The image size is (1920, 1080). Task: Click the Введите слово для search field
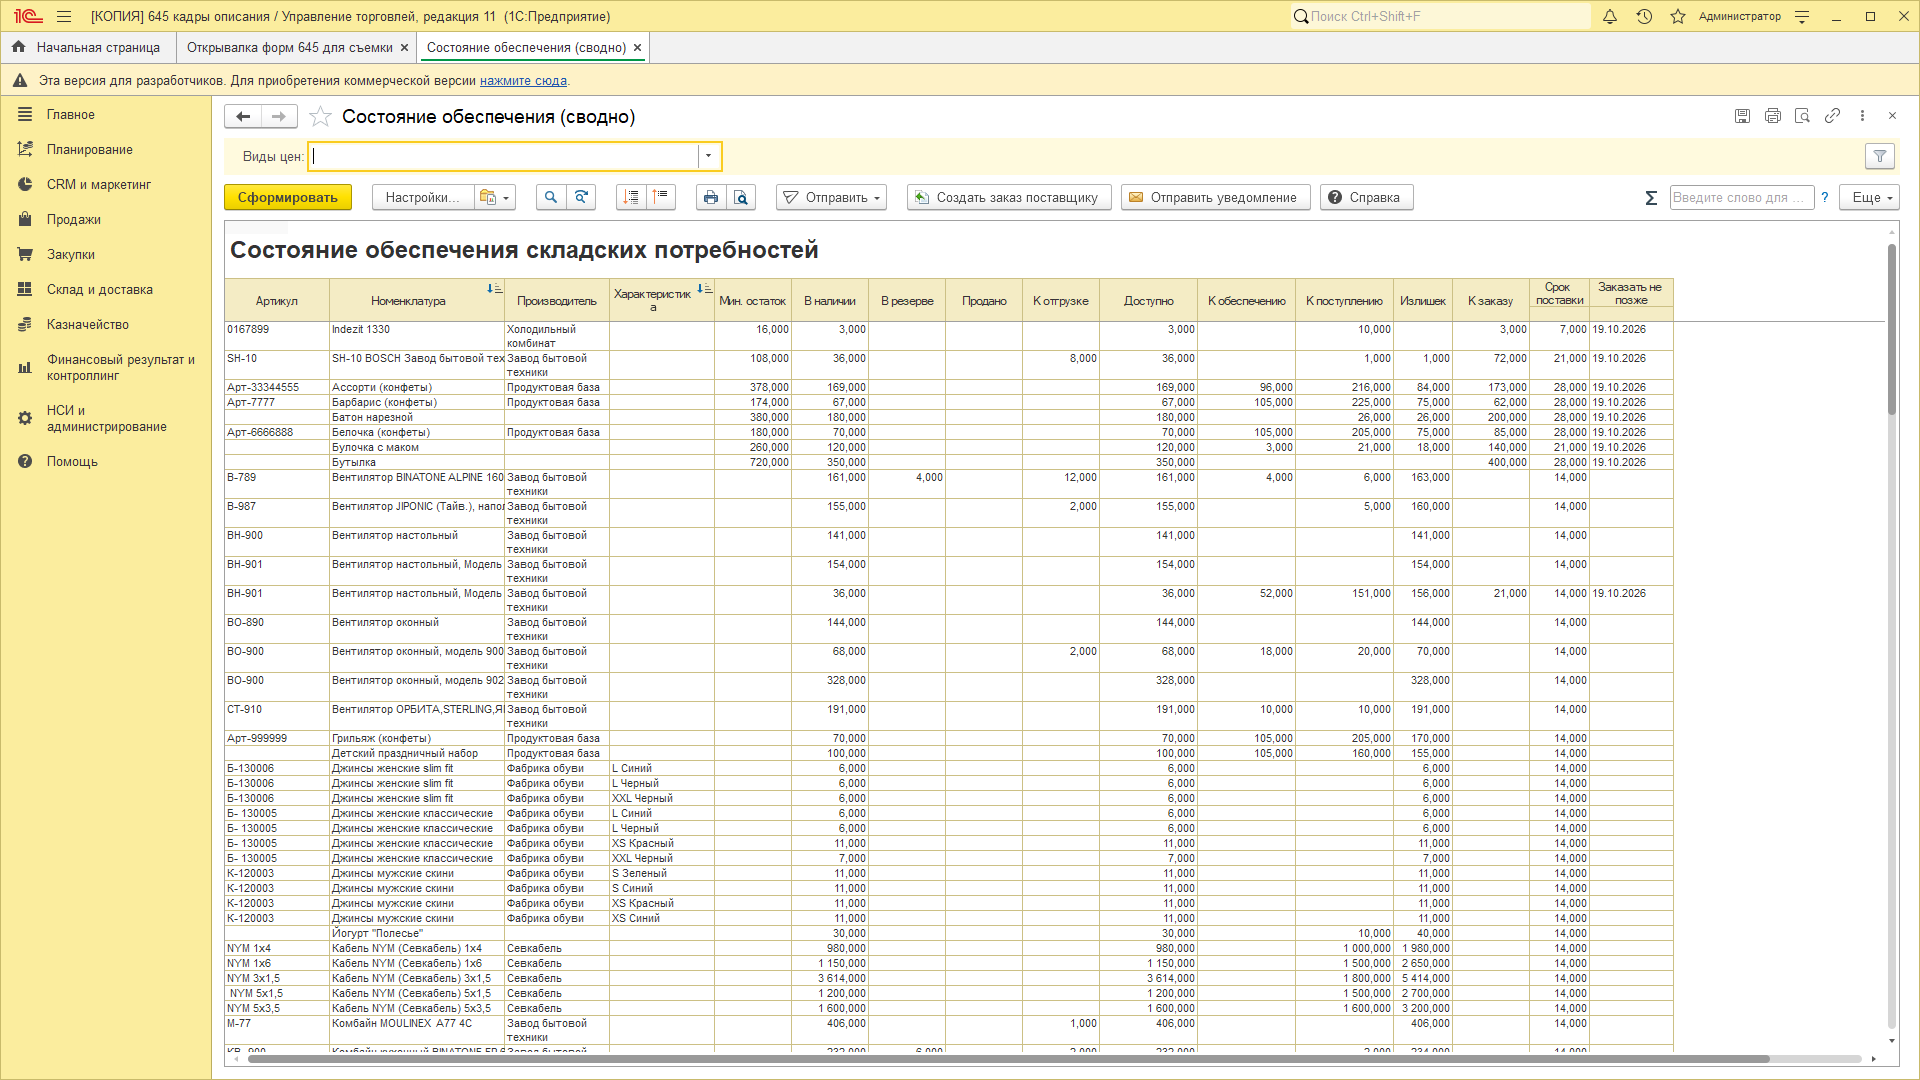click(x=1741, y=198)
